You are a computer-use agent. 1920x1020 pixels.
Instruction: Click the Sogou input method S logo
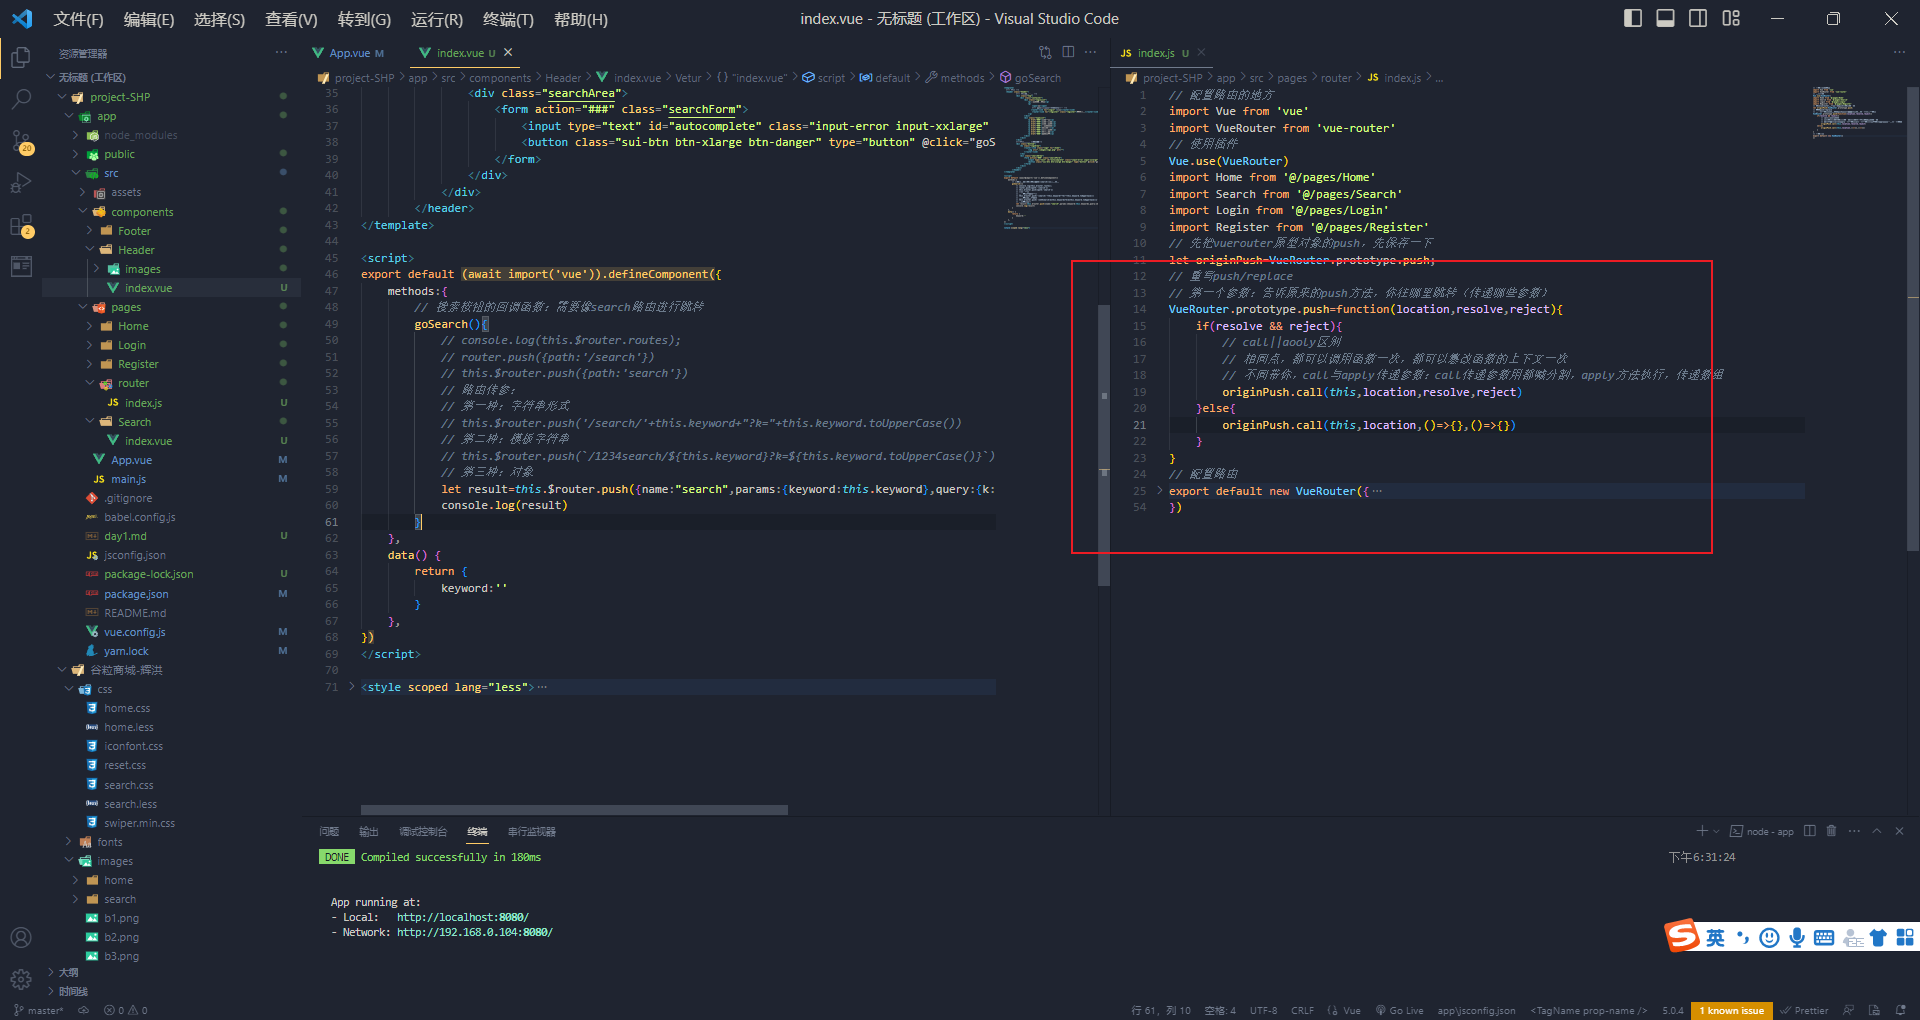(1682, 936)
